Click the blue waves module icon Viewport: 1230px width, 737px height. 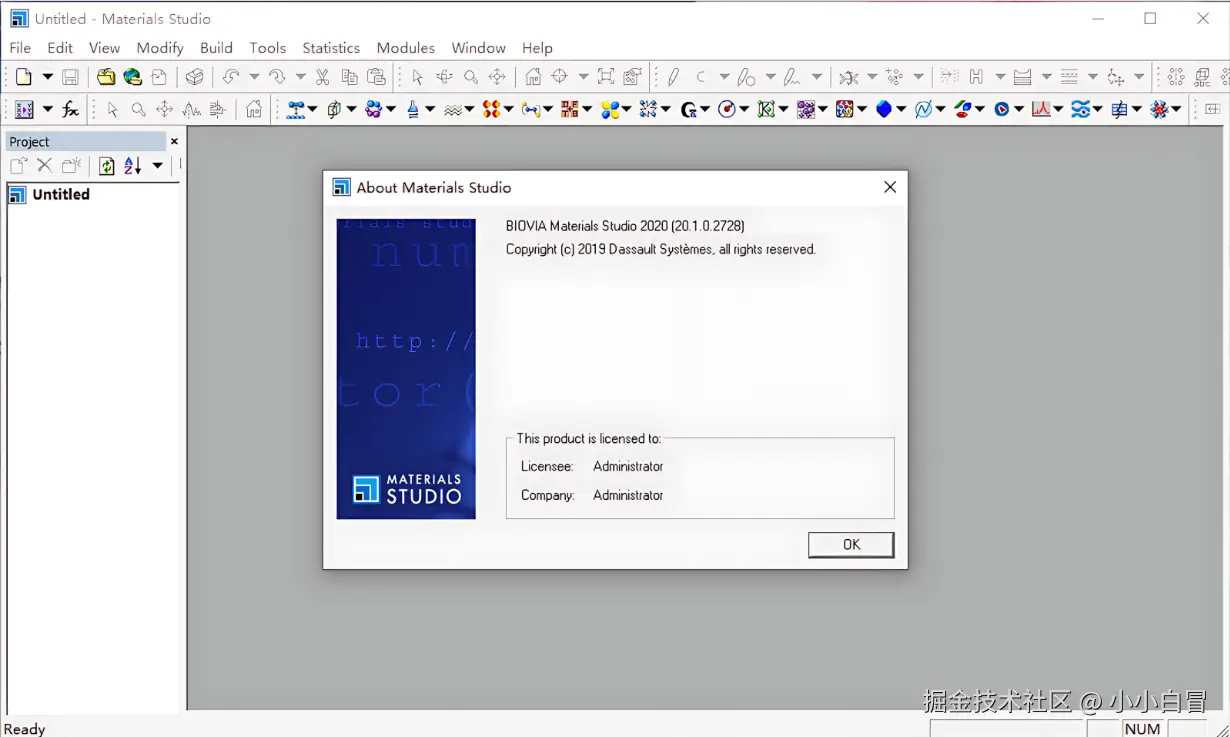point(1080,110)
